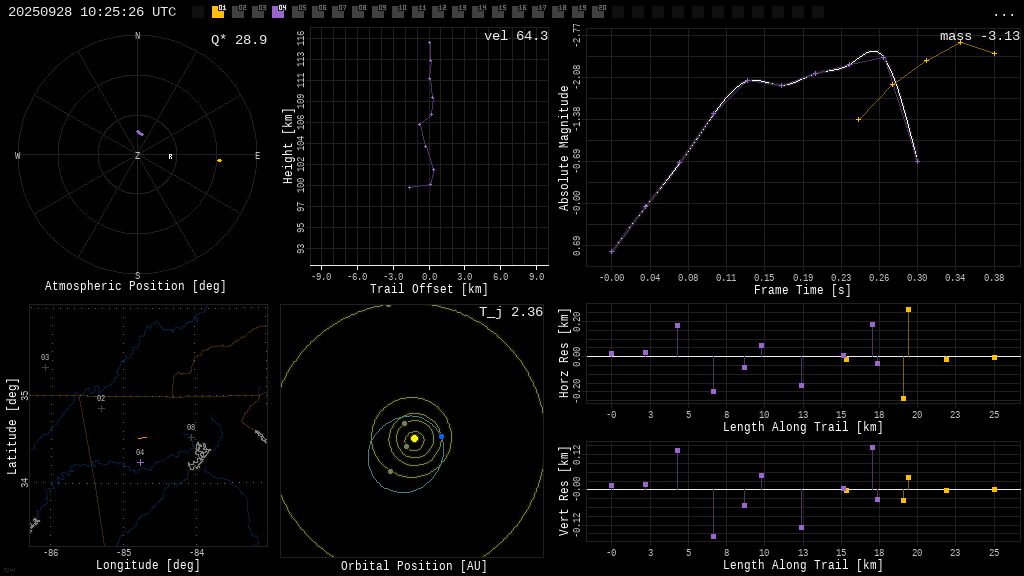
Task: Select the blue Earth dot in orbital plot
Action: coord(441,437)
